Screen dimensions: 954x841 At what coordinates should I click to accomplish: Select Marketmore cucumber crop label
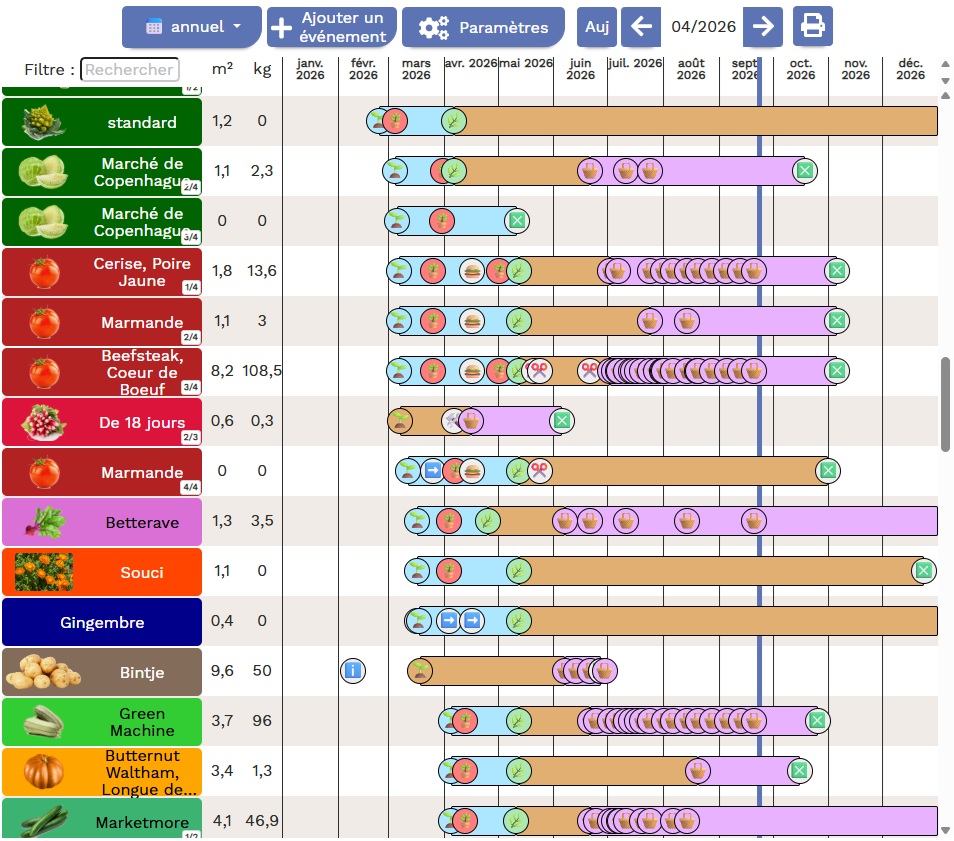point(102,819)
